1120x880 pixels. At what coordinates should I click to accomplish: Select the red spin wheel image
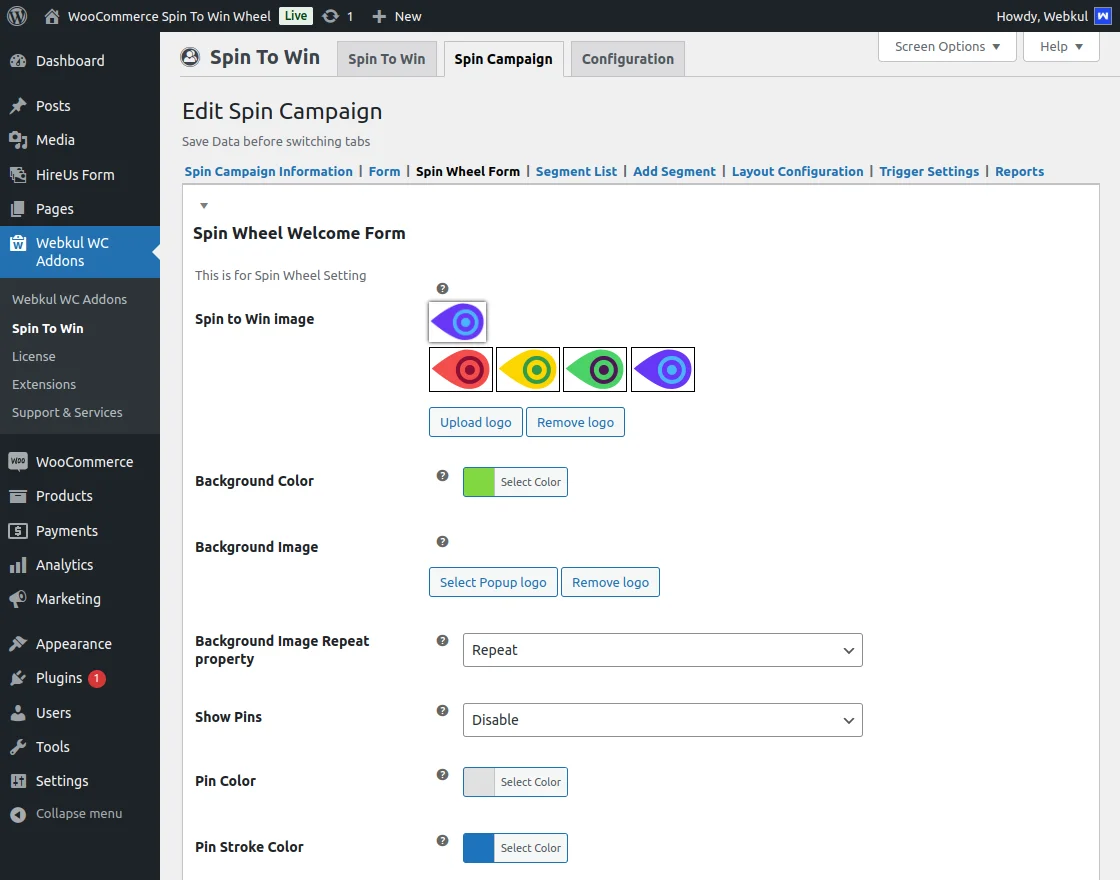tap(461, 370)
